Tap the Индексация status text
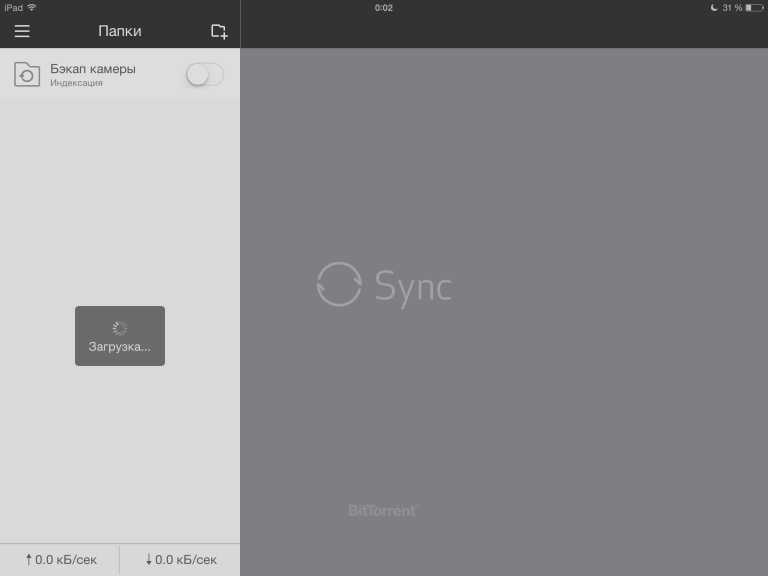Viewport: 768px width, 576px height. [x=76, y=83]
